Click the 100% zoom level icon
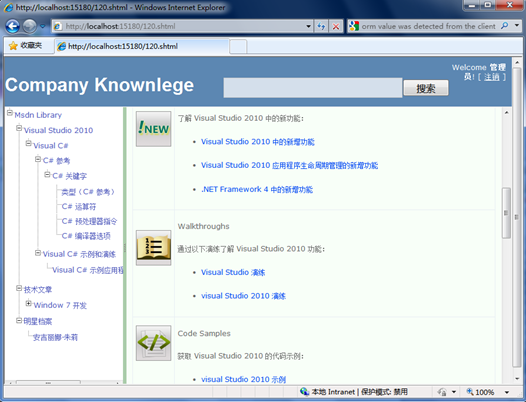The width and height of the screenshot is (526, 402). click(470, 392)
